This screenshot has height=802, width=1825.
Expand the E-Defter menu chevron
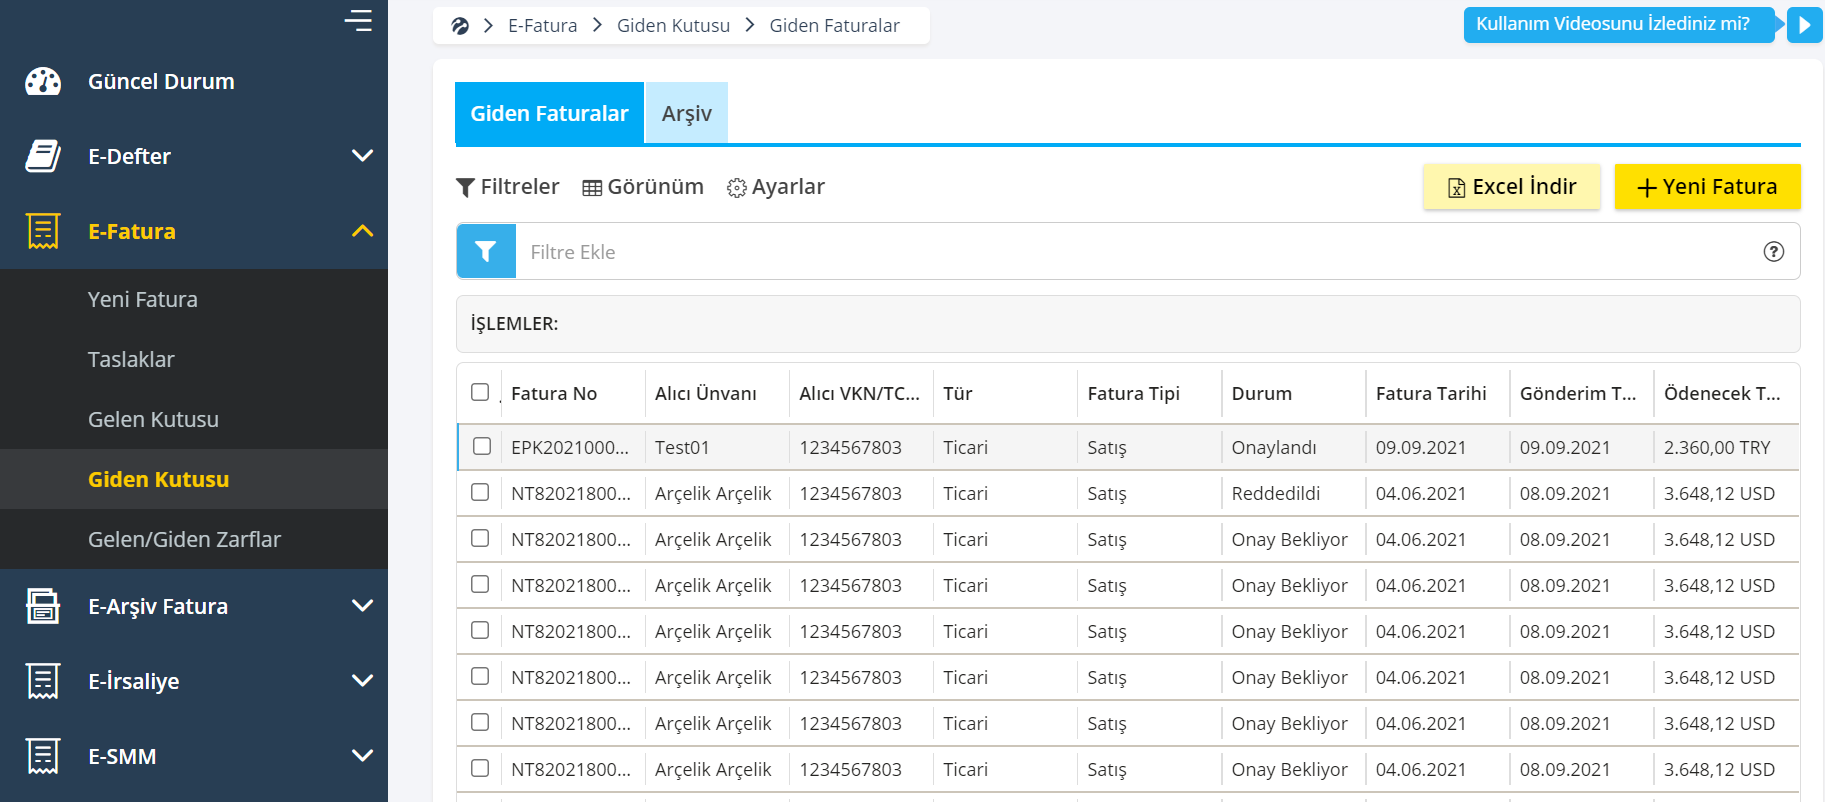pos(362,156)
